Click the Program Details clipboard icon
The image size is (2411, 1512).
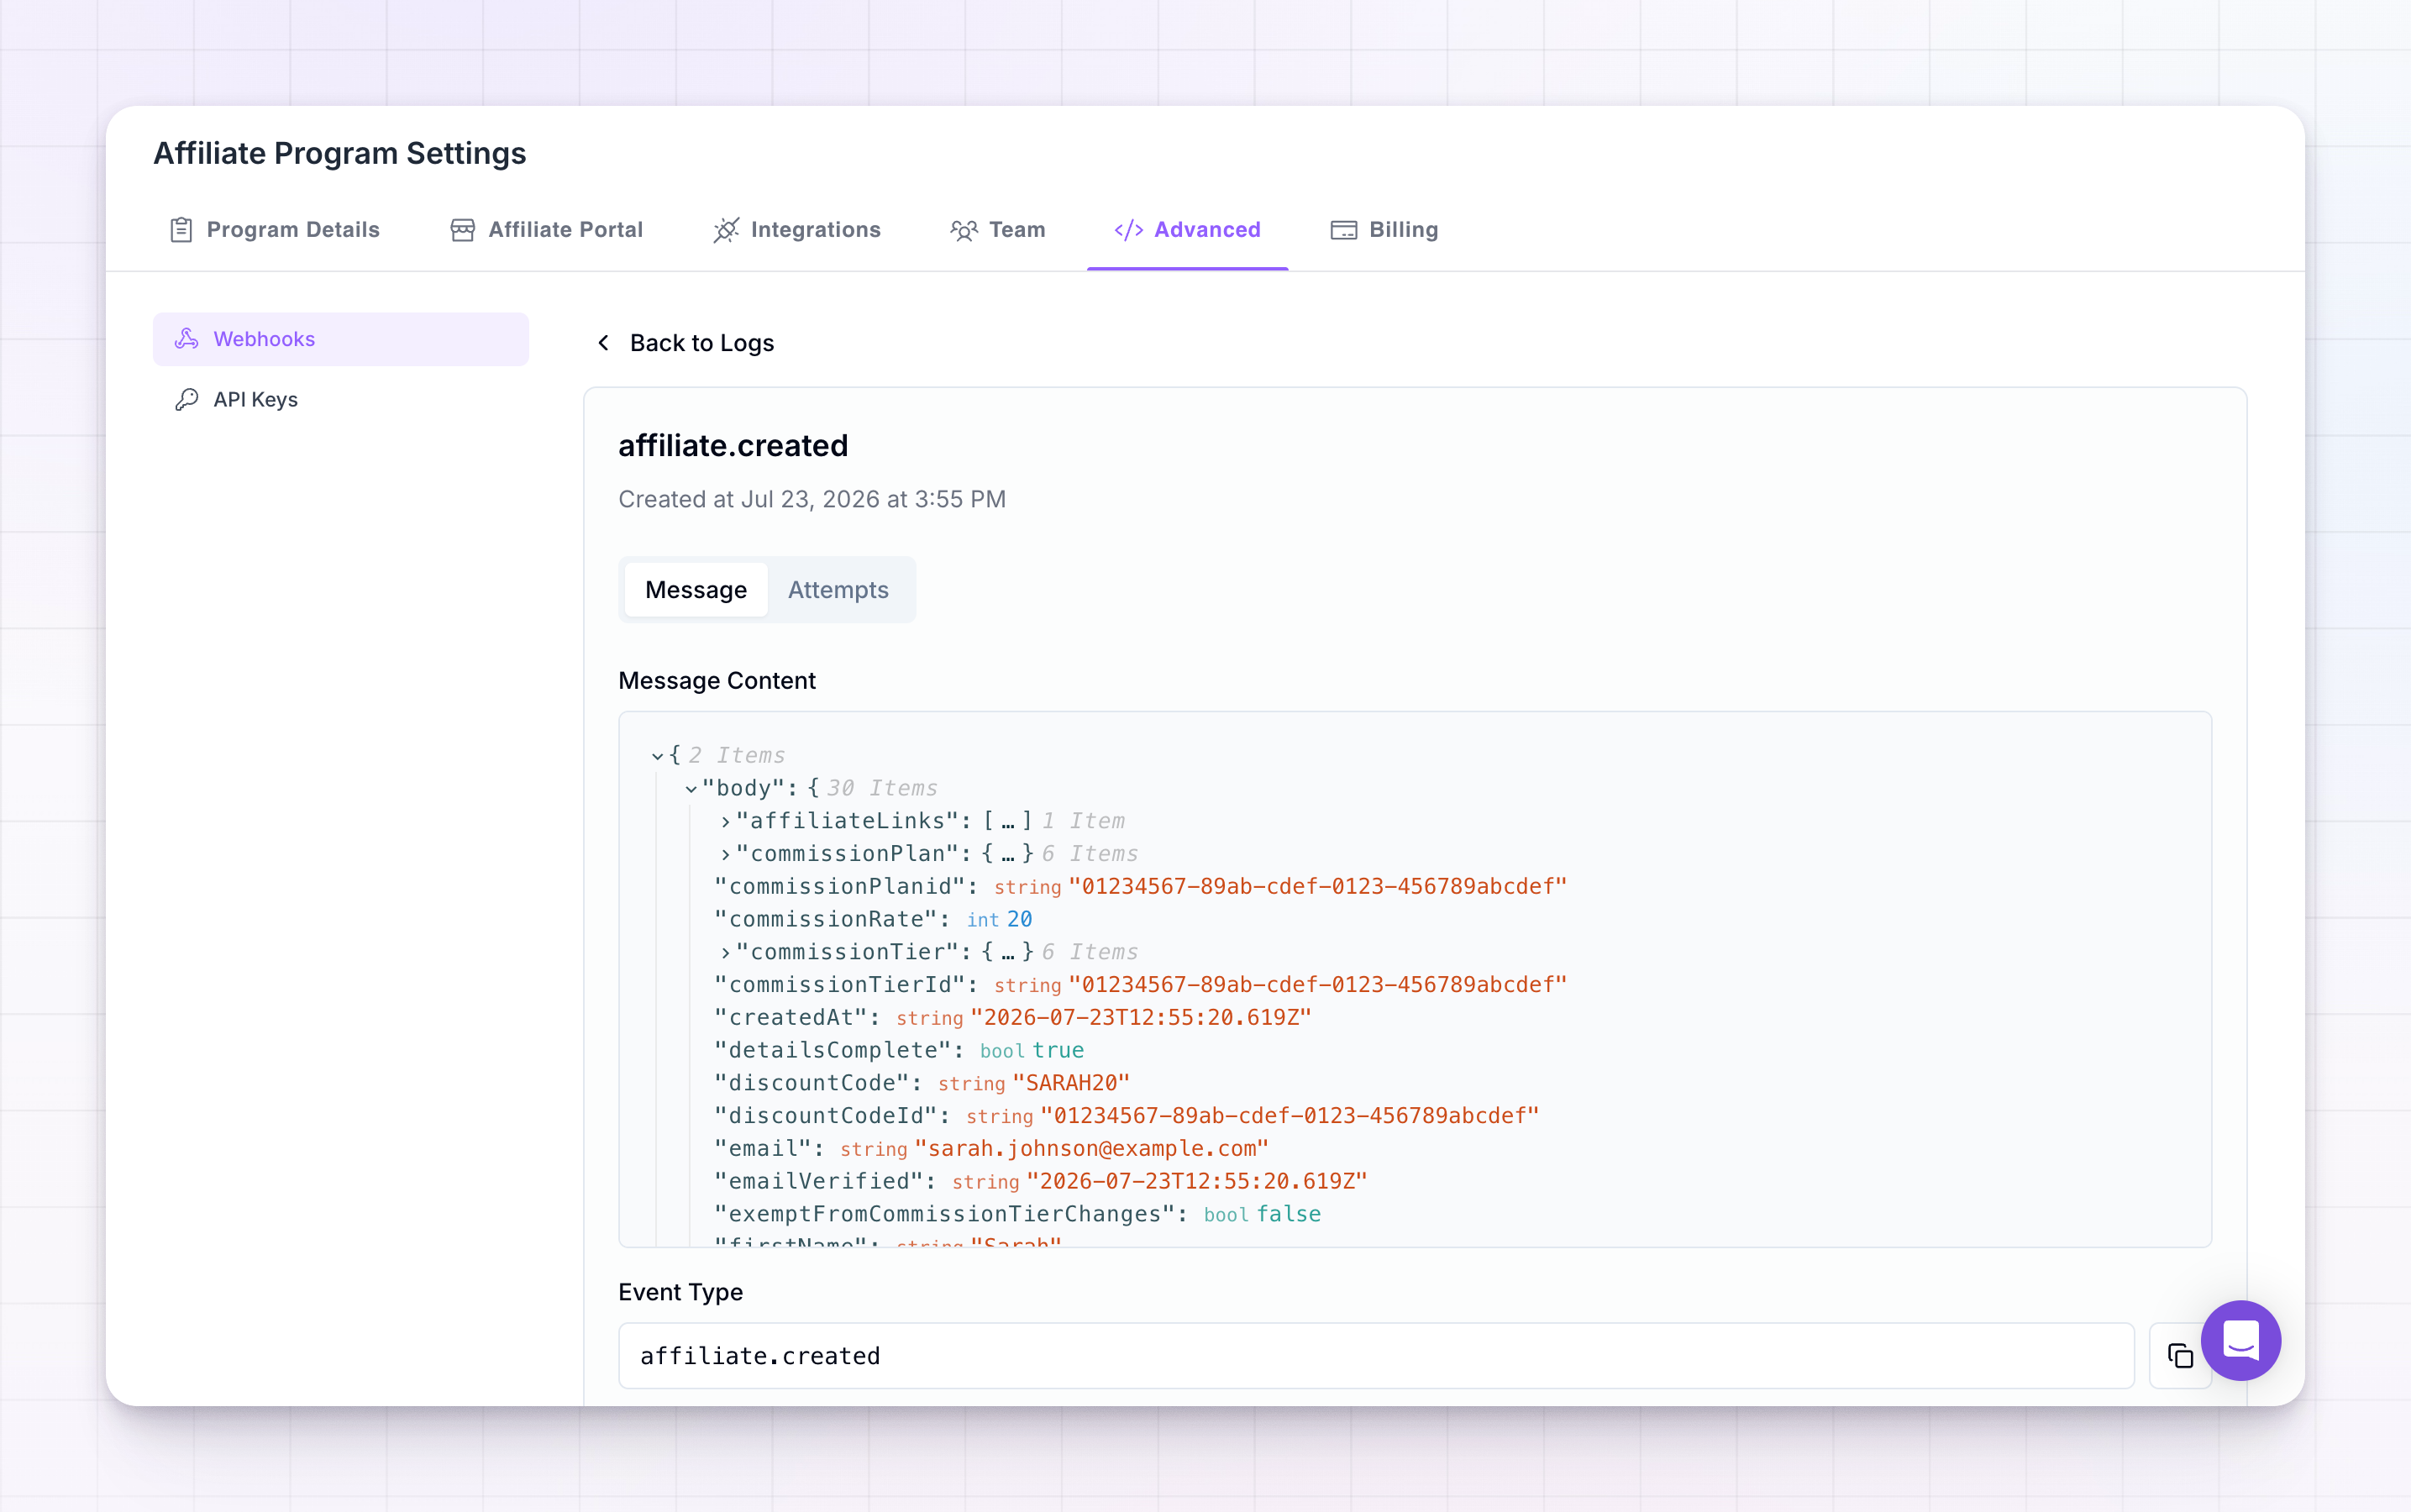[181, 230]
